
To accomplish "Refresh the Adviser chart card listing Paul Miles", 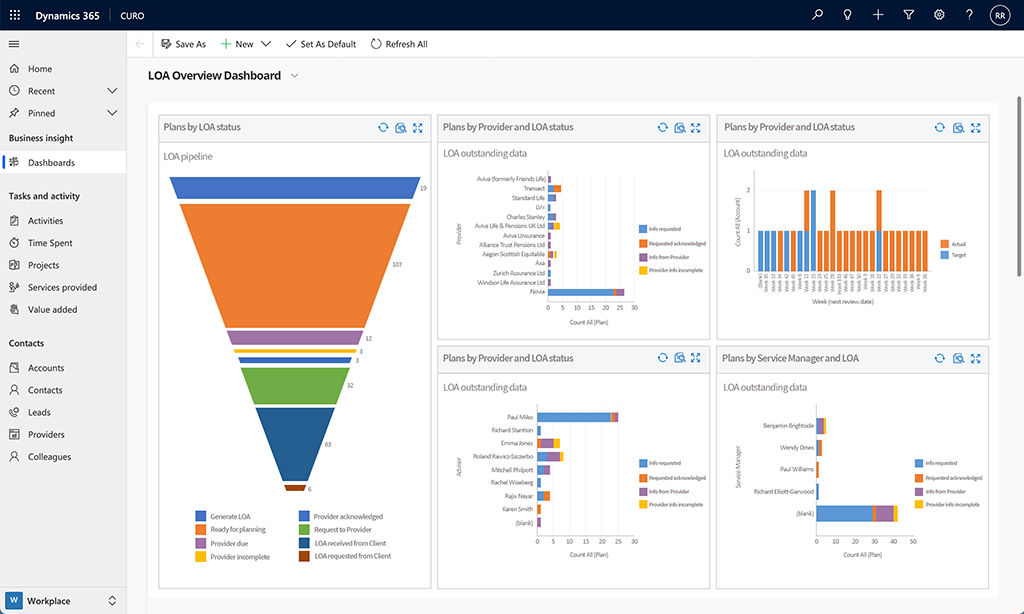I will pos(663,358).
